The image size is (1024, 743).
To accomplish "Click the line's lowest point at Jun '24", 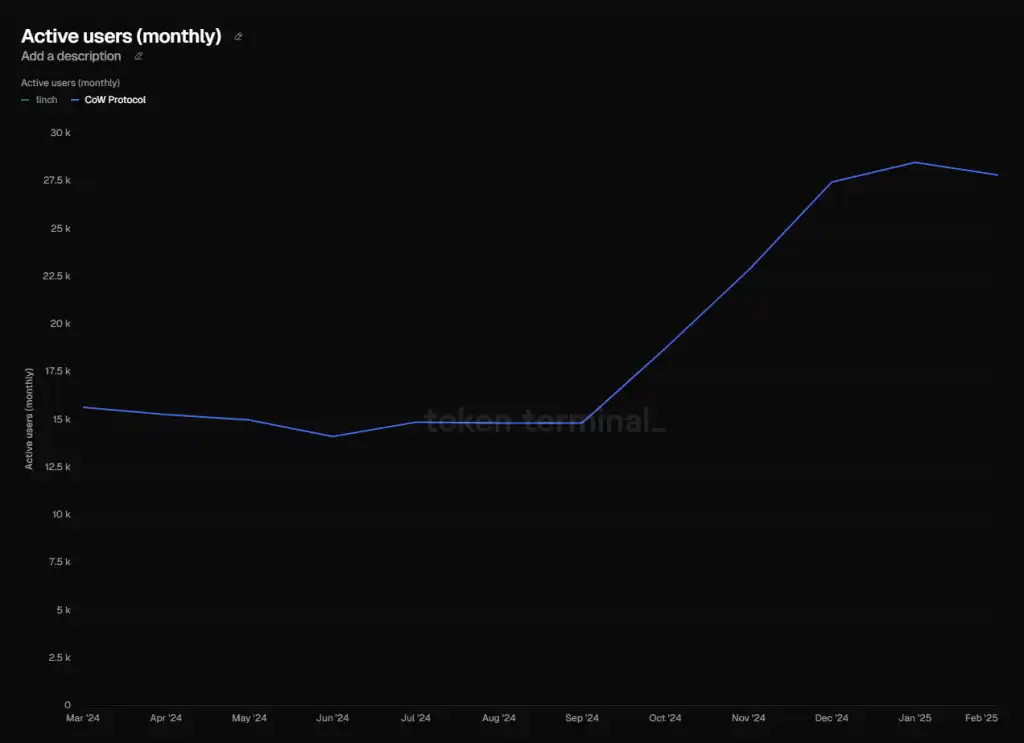I will coord(332,436).
